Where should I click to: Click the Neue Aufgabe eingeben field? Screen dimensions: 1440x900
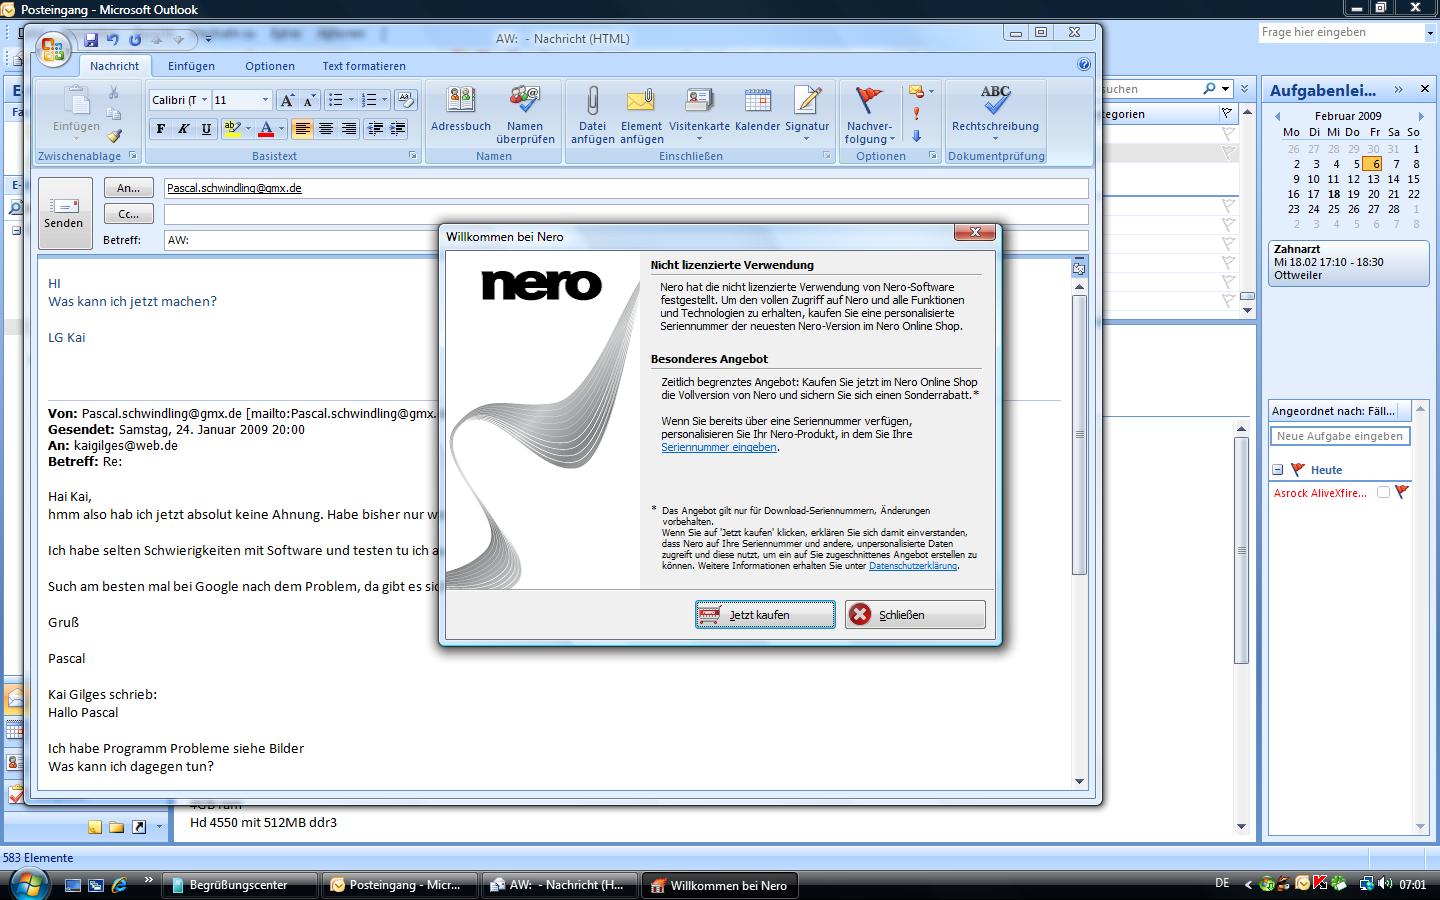pyautogui.click(x=1340, y=436)
